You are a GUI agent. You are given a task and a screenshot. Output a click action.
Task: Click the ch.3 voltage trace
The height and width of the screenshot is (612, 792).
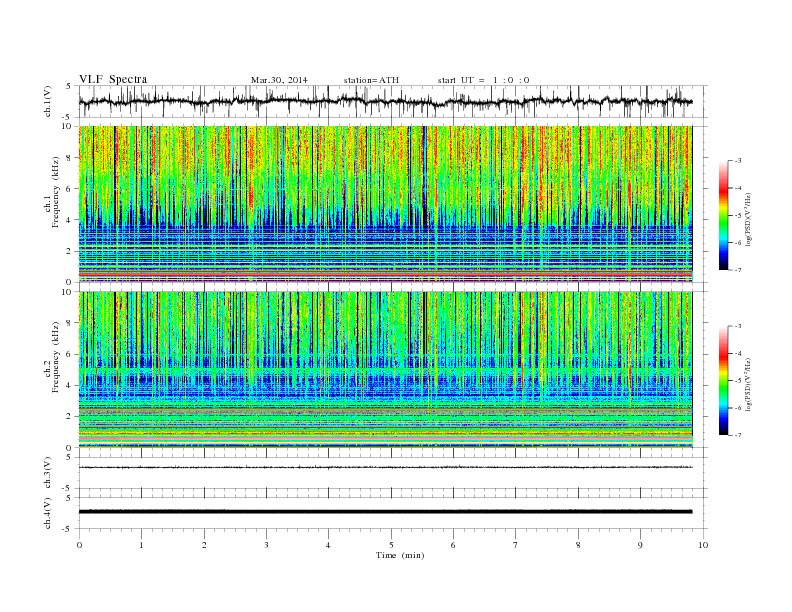coord(386,468)
